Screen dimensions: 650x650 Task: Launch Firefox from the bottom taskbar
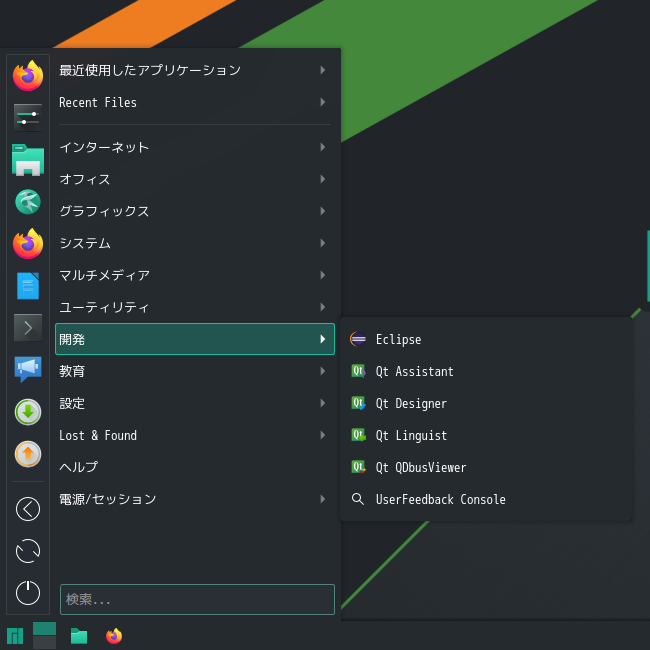[114, 636]
